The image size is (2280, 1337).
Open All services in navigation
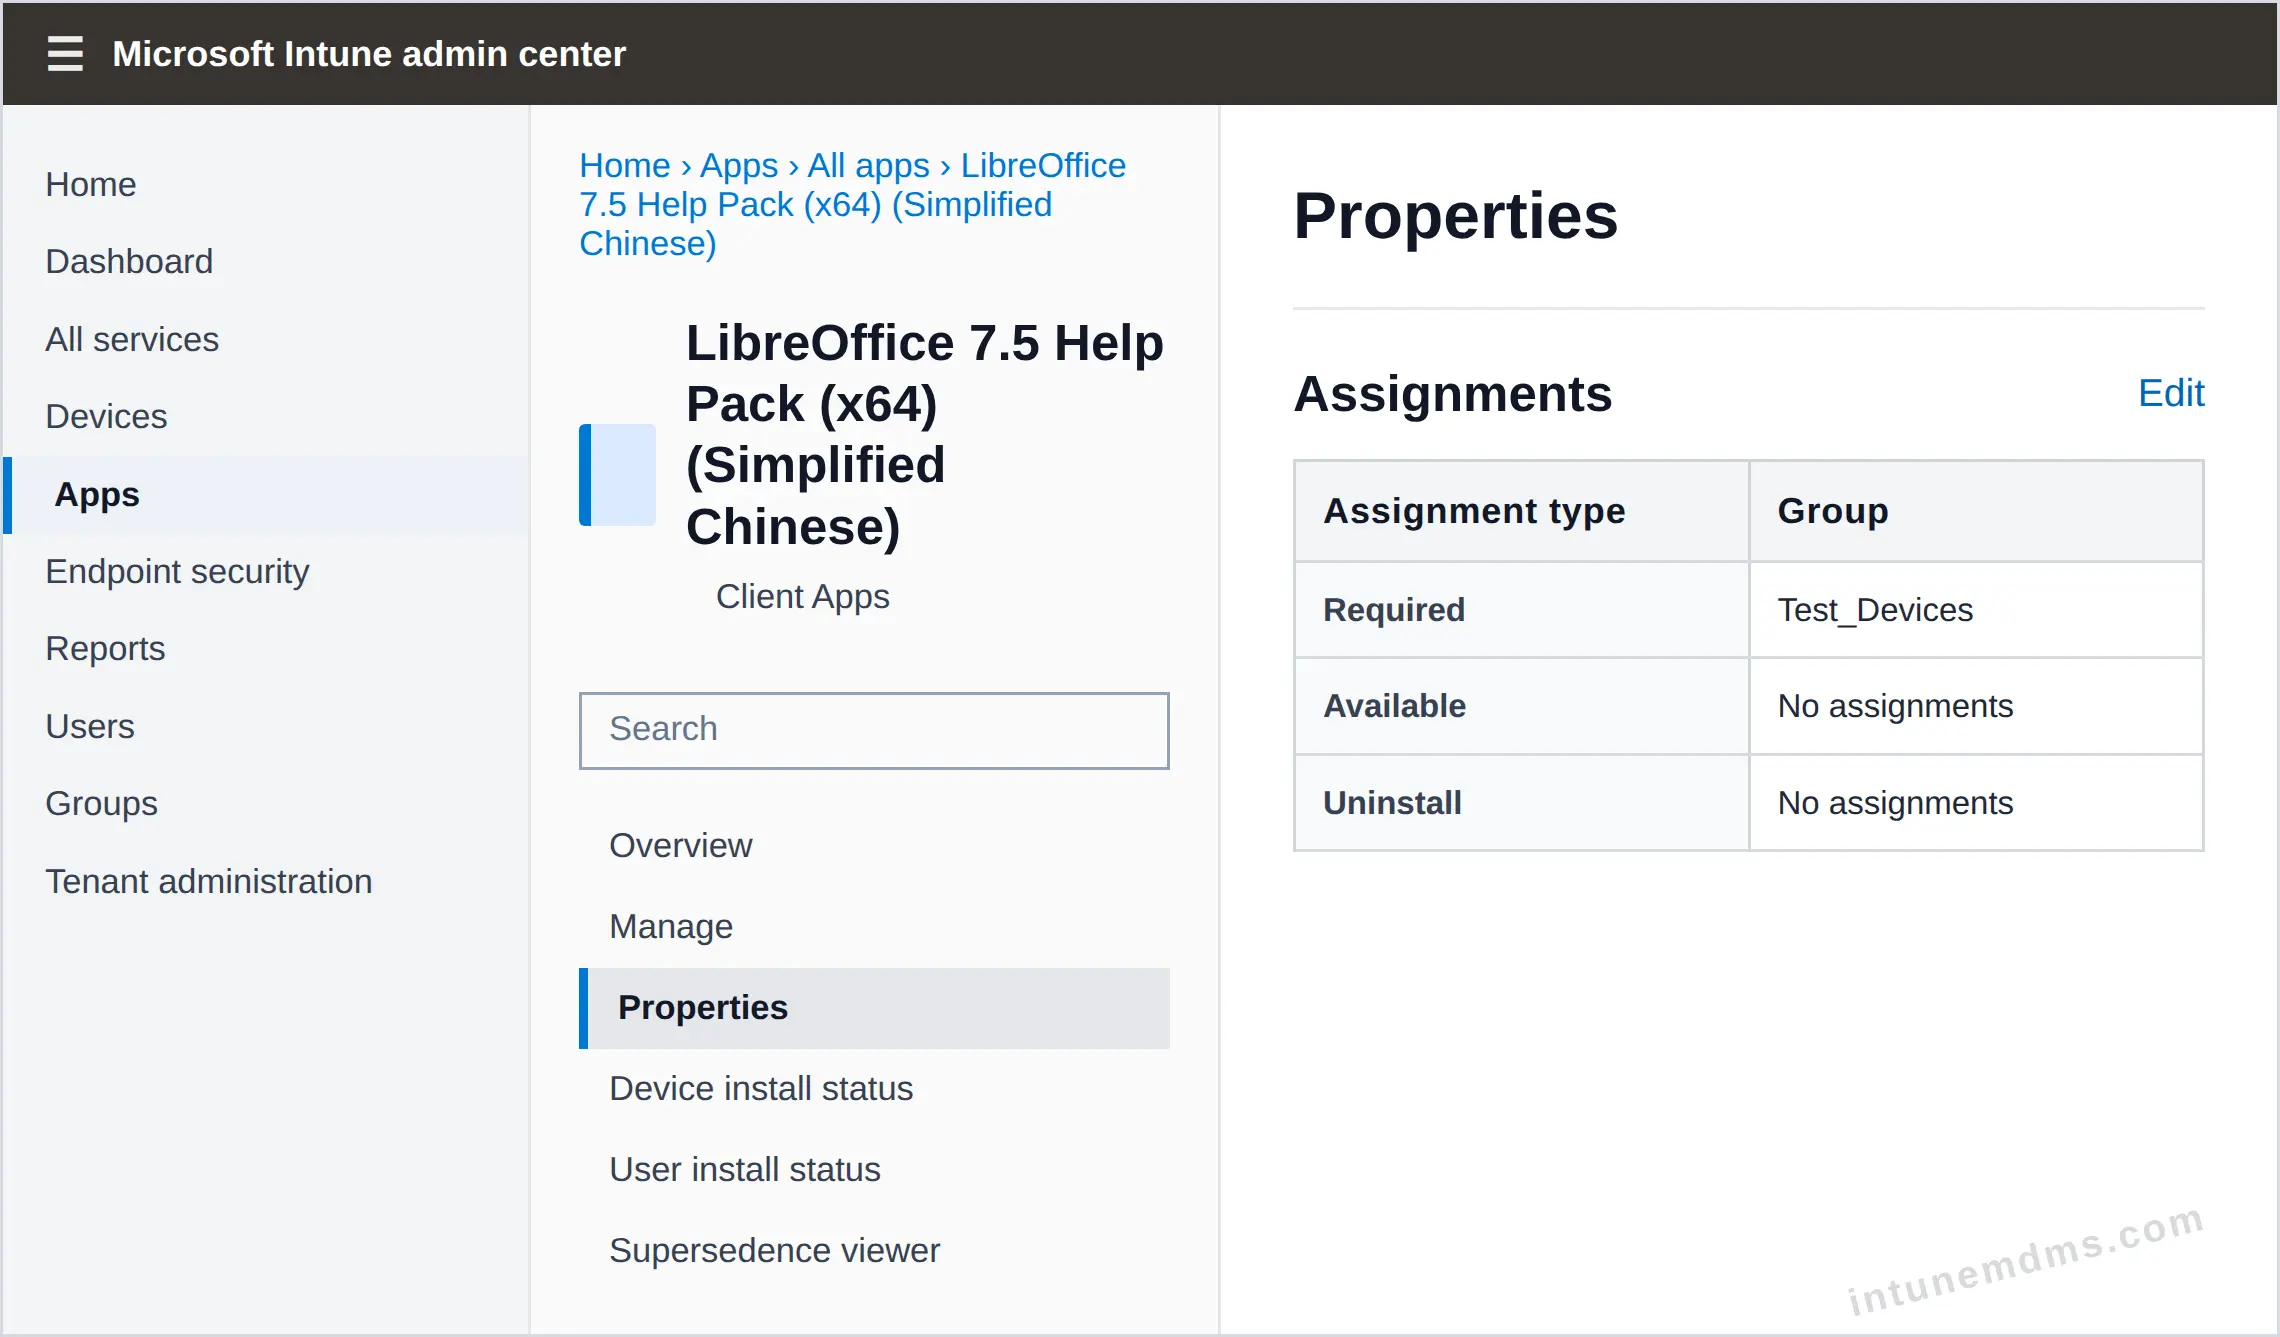[132, 339]
